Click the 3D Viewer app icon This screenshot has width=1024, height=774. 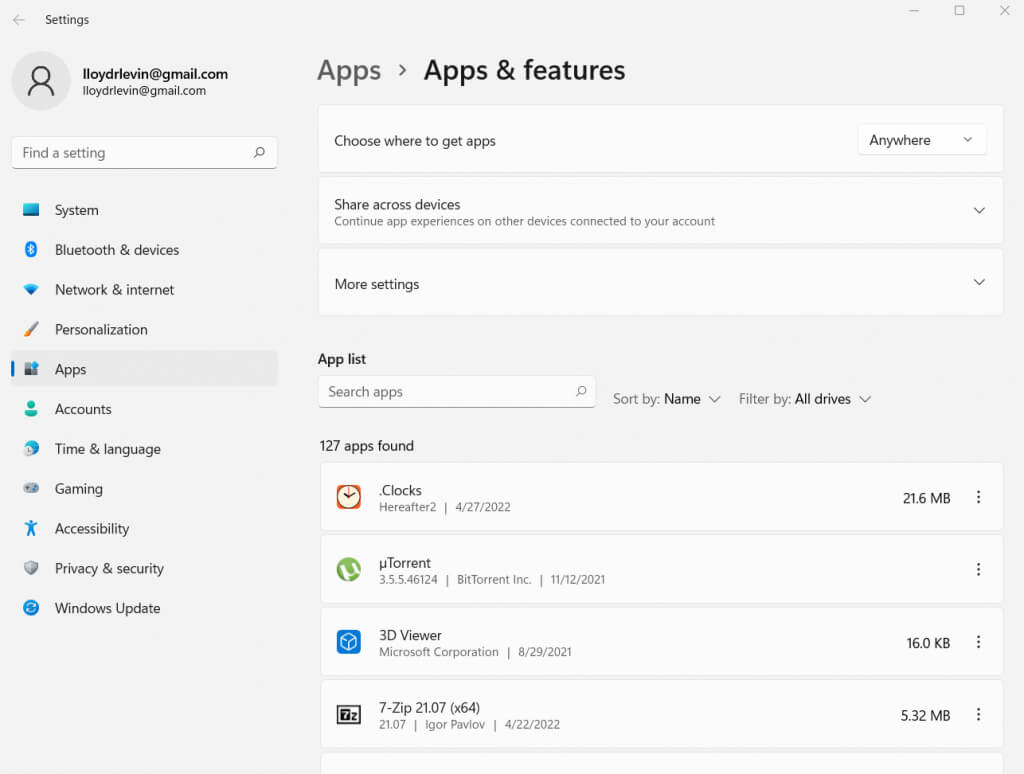tap(348, 642)
